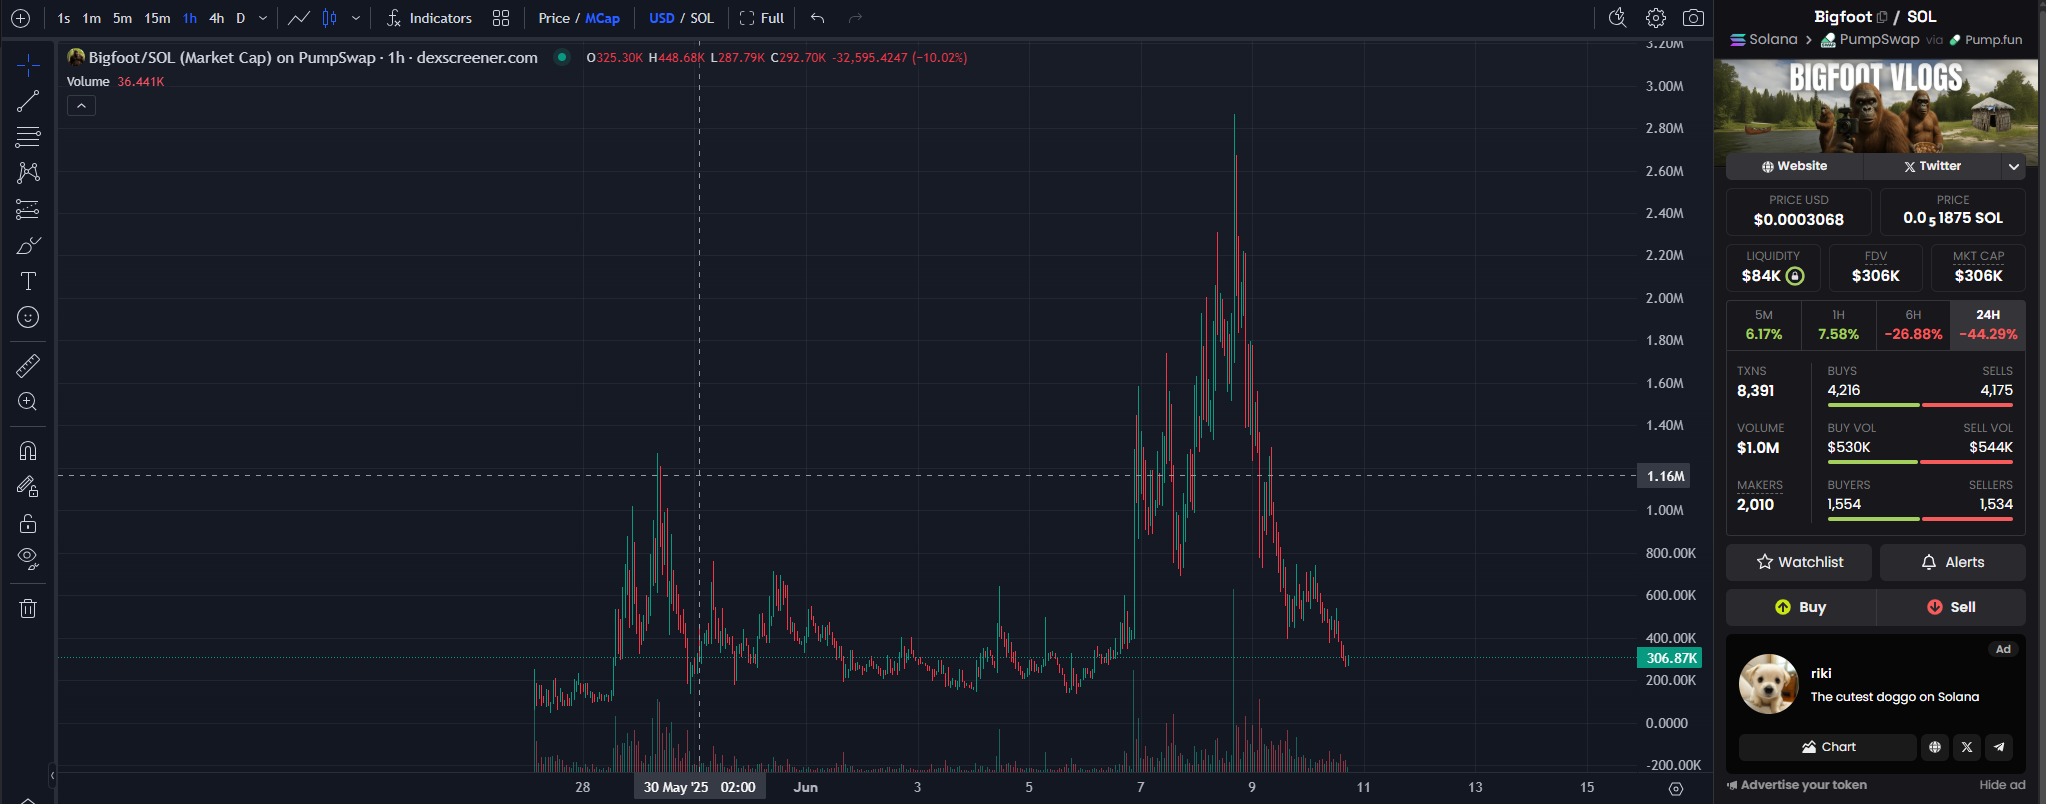Screen dimensions: 2046x804
Task: Click the add symbol plus icon
Action: pos(20,18)
